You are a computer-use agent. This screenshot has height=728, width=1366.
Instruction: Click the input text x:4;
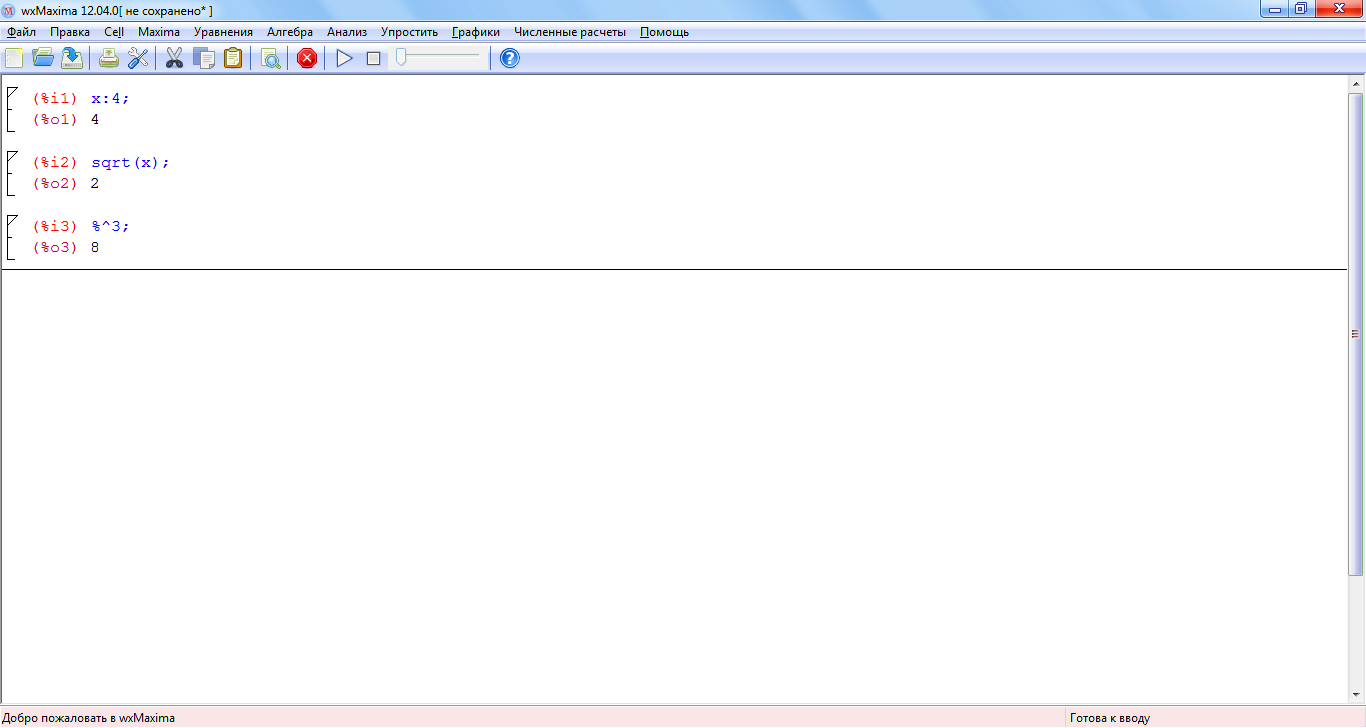coord(110,98)
